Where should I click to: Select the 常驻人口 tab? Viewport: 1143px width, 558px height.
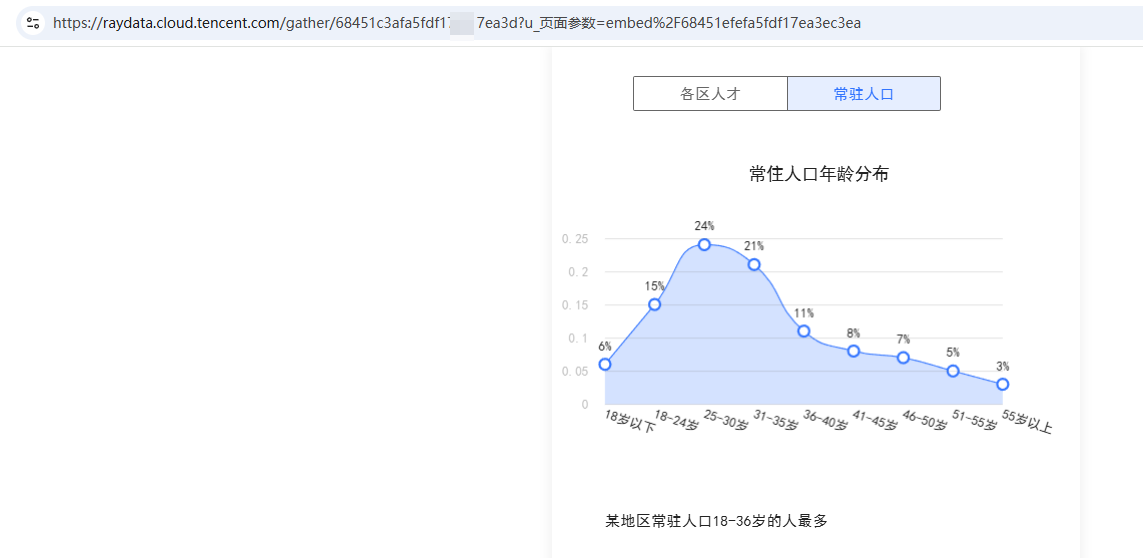863,94
